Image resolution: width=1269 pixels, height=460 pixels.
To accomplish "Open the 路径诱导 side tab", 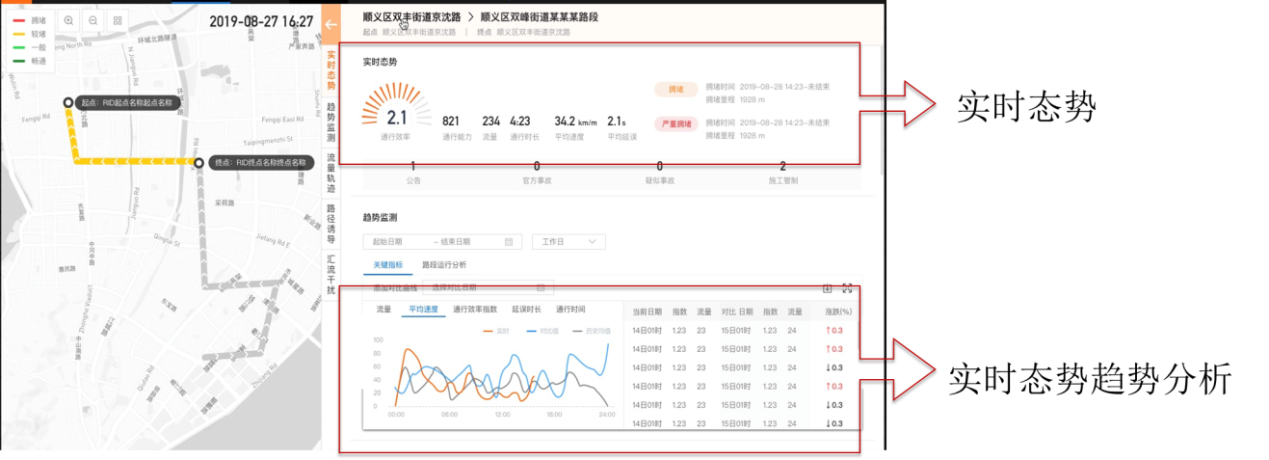I will (x=331, y=225).
